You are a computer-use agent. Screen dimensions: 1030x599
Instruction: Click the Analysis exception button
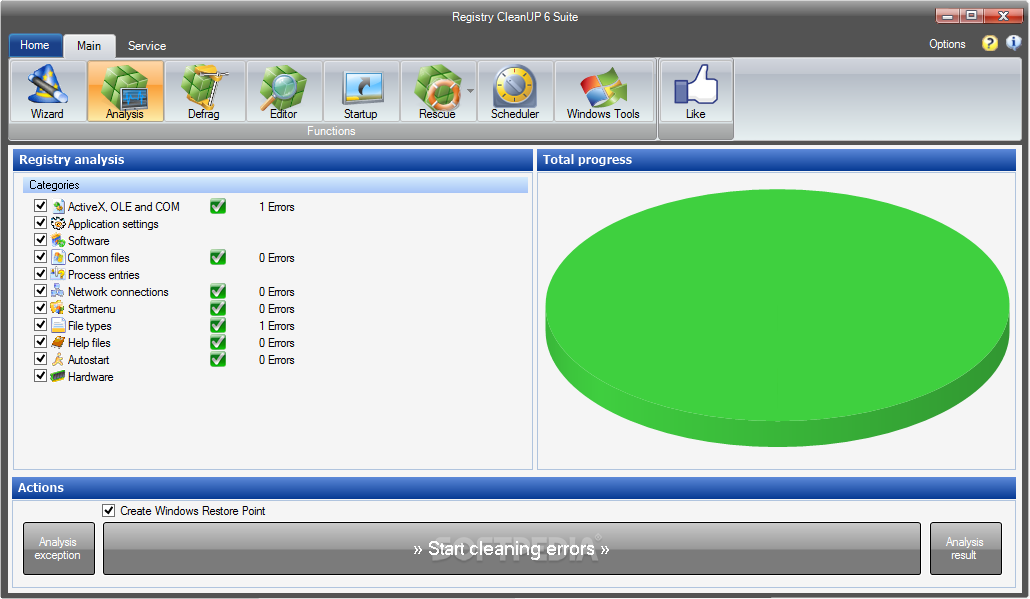click(59, 548)
